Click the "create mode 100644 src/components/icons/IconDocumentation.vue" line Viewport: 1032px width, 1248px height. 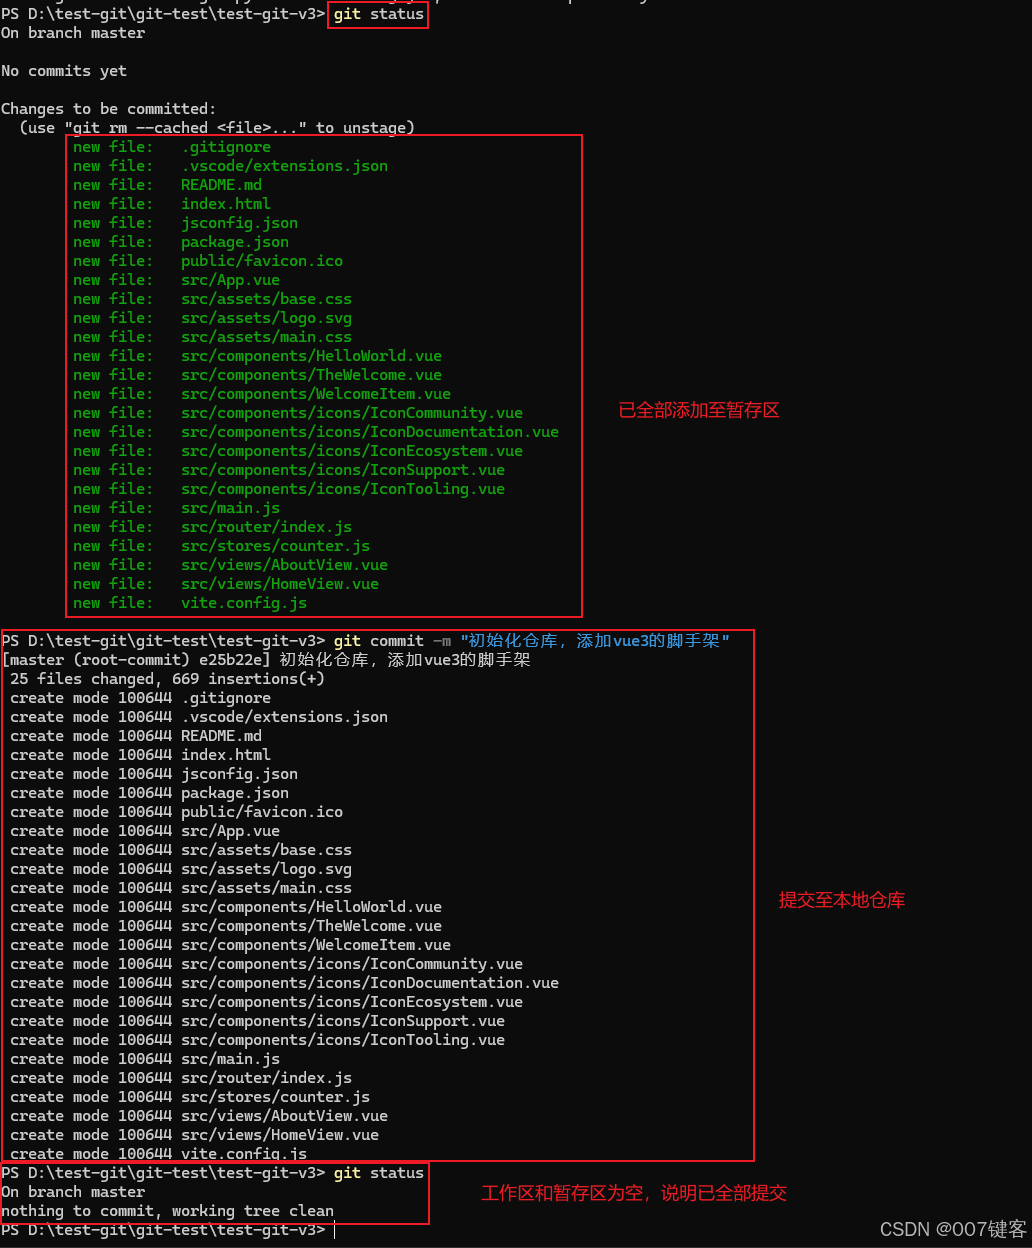pos(284,983)
